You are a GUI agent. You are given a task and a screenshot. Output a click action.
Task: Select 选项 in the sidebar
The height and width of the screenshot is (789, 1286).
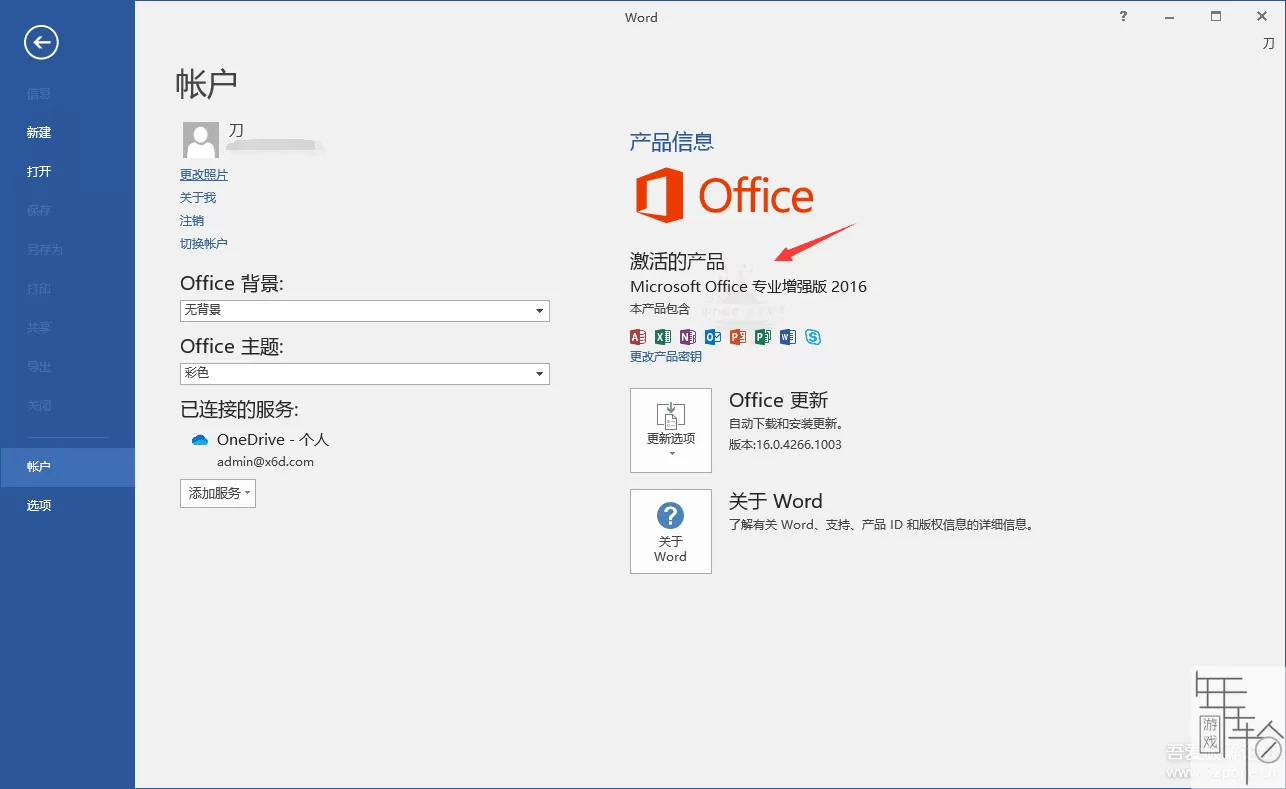tap(67, 506)
